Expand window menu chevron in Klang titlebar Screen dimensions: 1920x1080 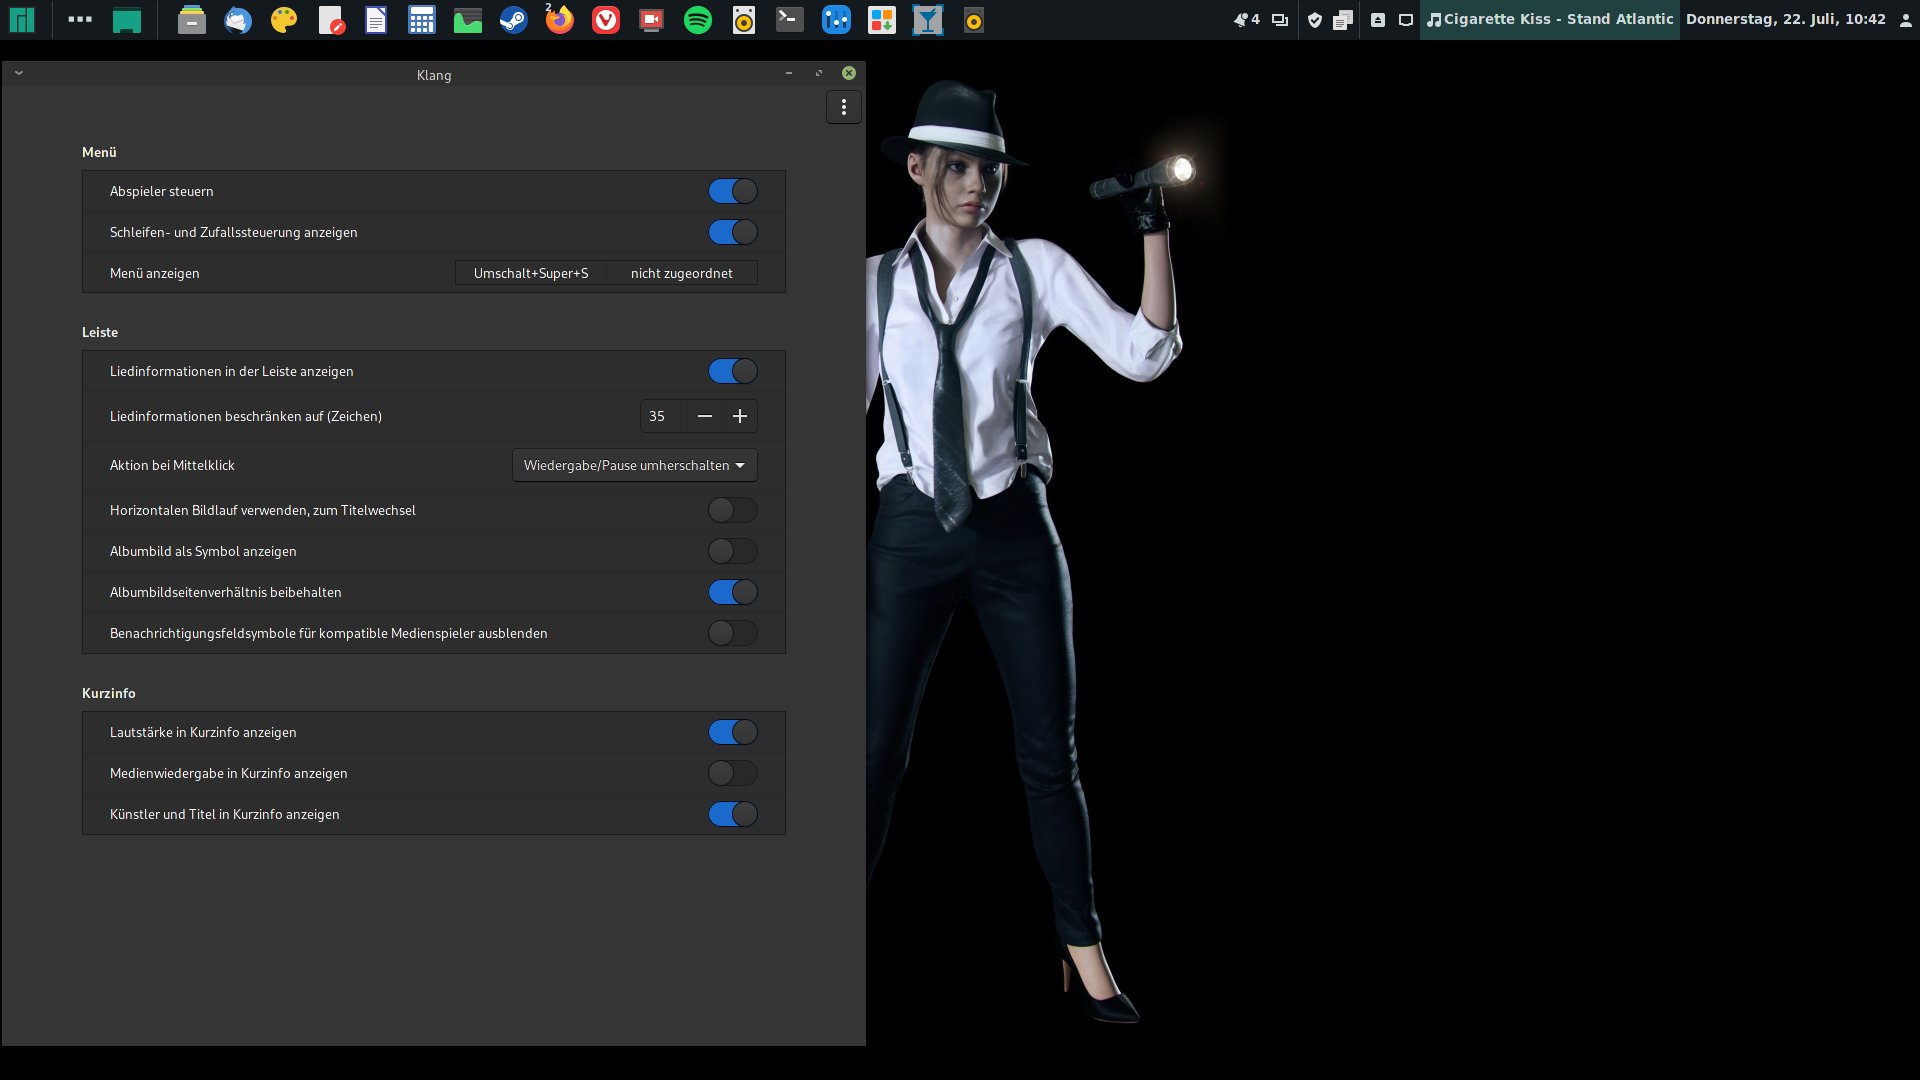(19, 73)
